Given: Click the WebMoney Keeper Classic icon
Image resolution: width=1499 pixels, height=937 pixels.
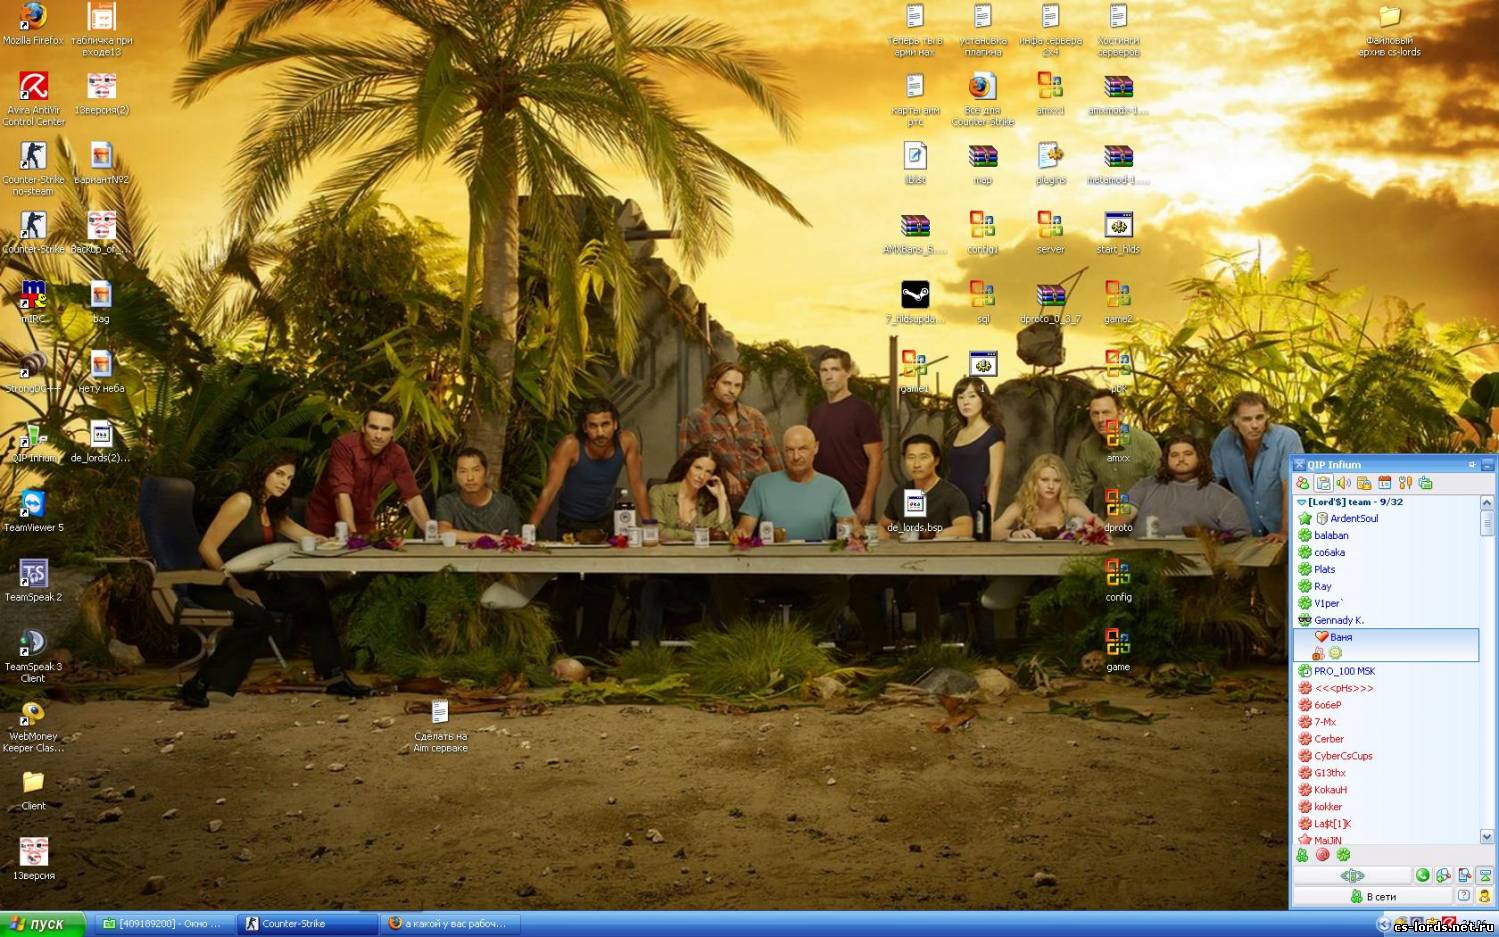Looking at the screenshot, I should tap(33, 725).
